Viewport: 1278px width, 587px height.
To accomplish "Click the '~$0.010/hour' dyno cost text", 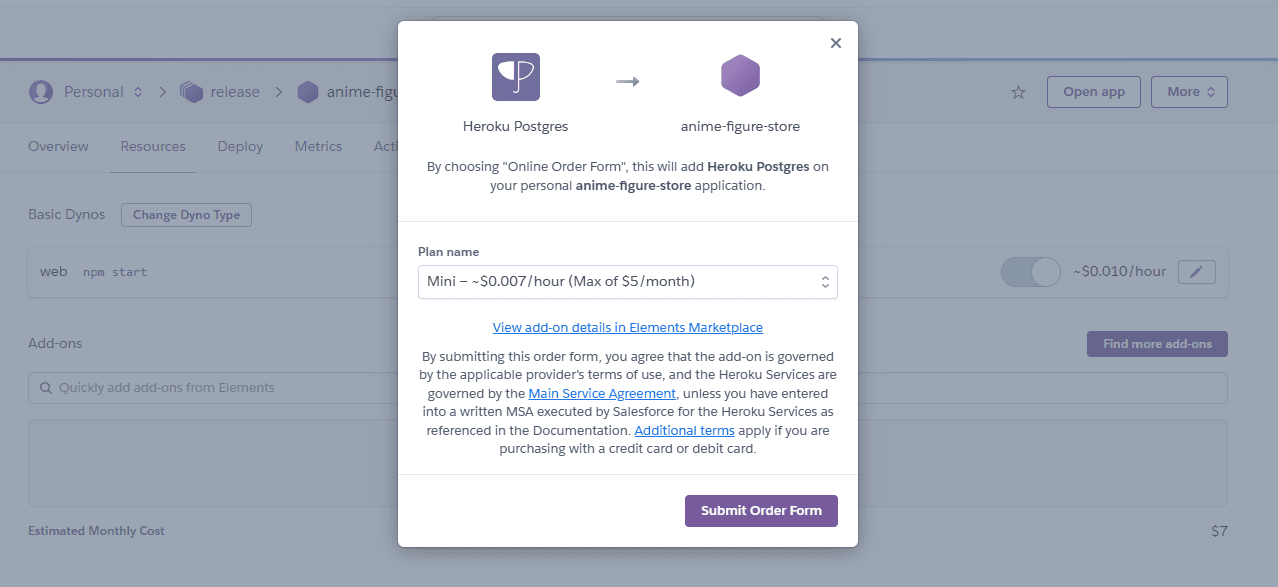I will click(x=1119, y=271).
